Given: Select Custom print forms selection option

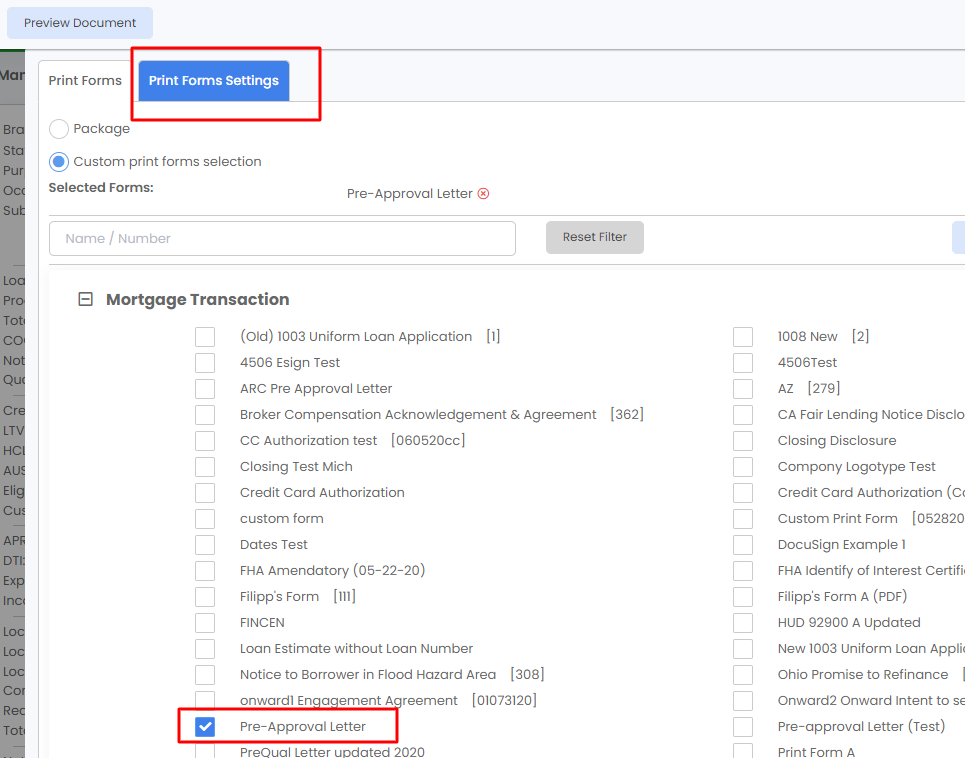Looking at the screenshot, I should [58, 161].
